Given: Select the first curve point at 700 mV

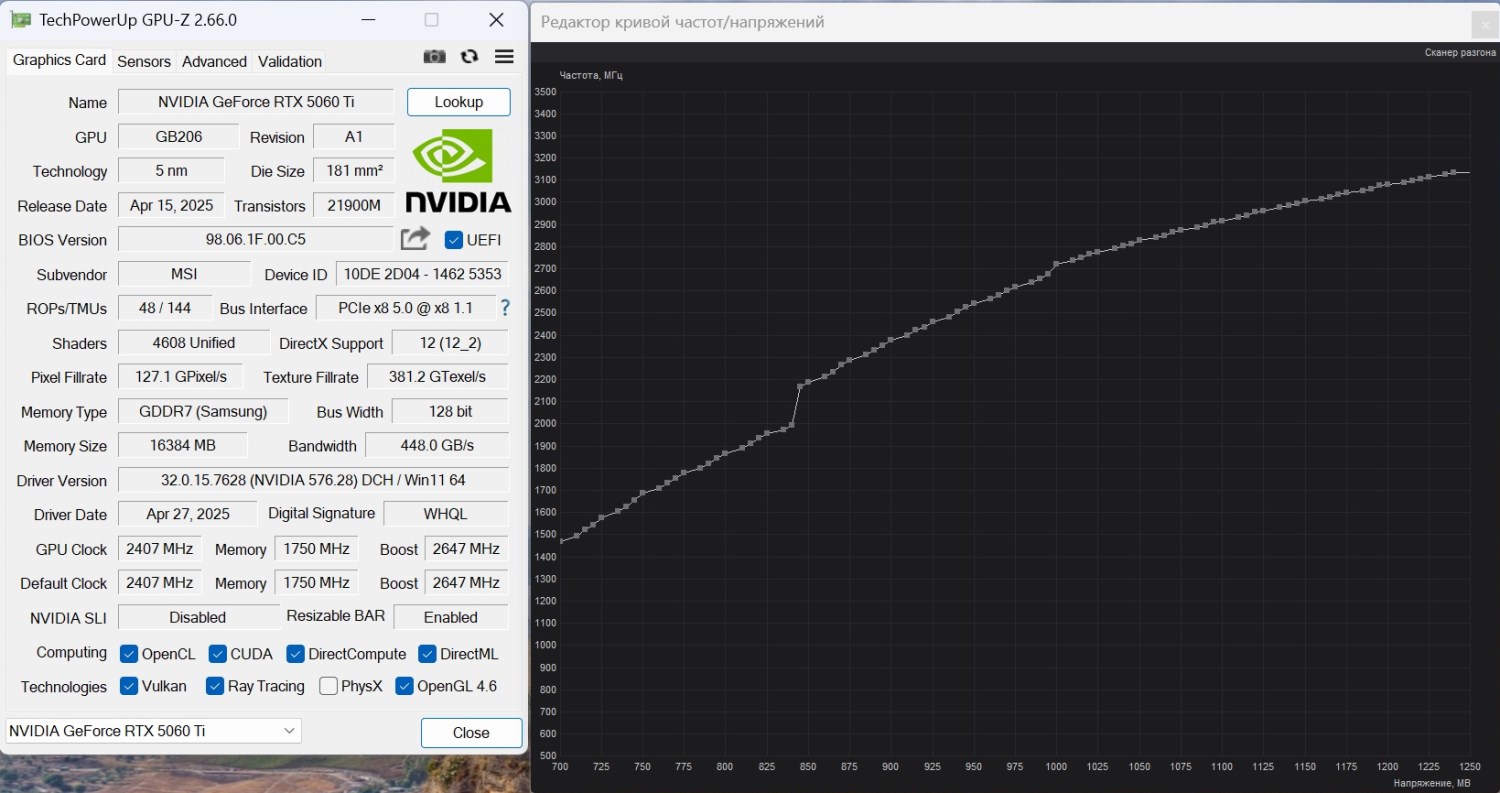Looking at the screenshot, I should pos(560,542).
